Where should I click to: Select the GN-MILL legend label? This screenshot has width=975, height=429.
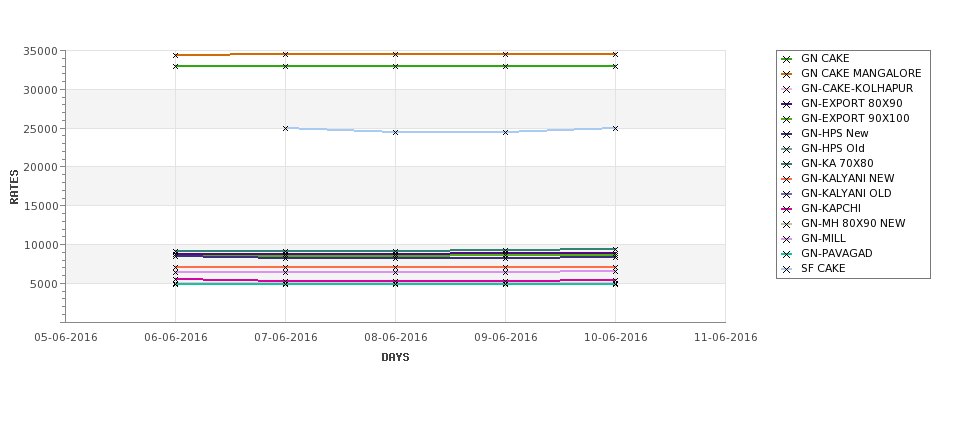point(823,239)
